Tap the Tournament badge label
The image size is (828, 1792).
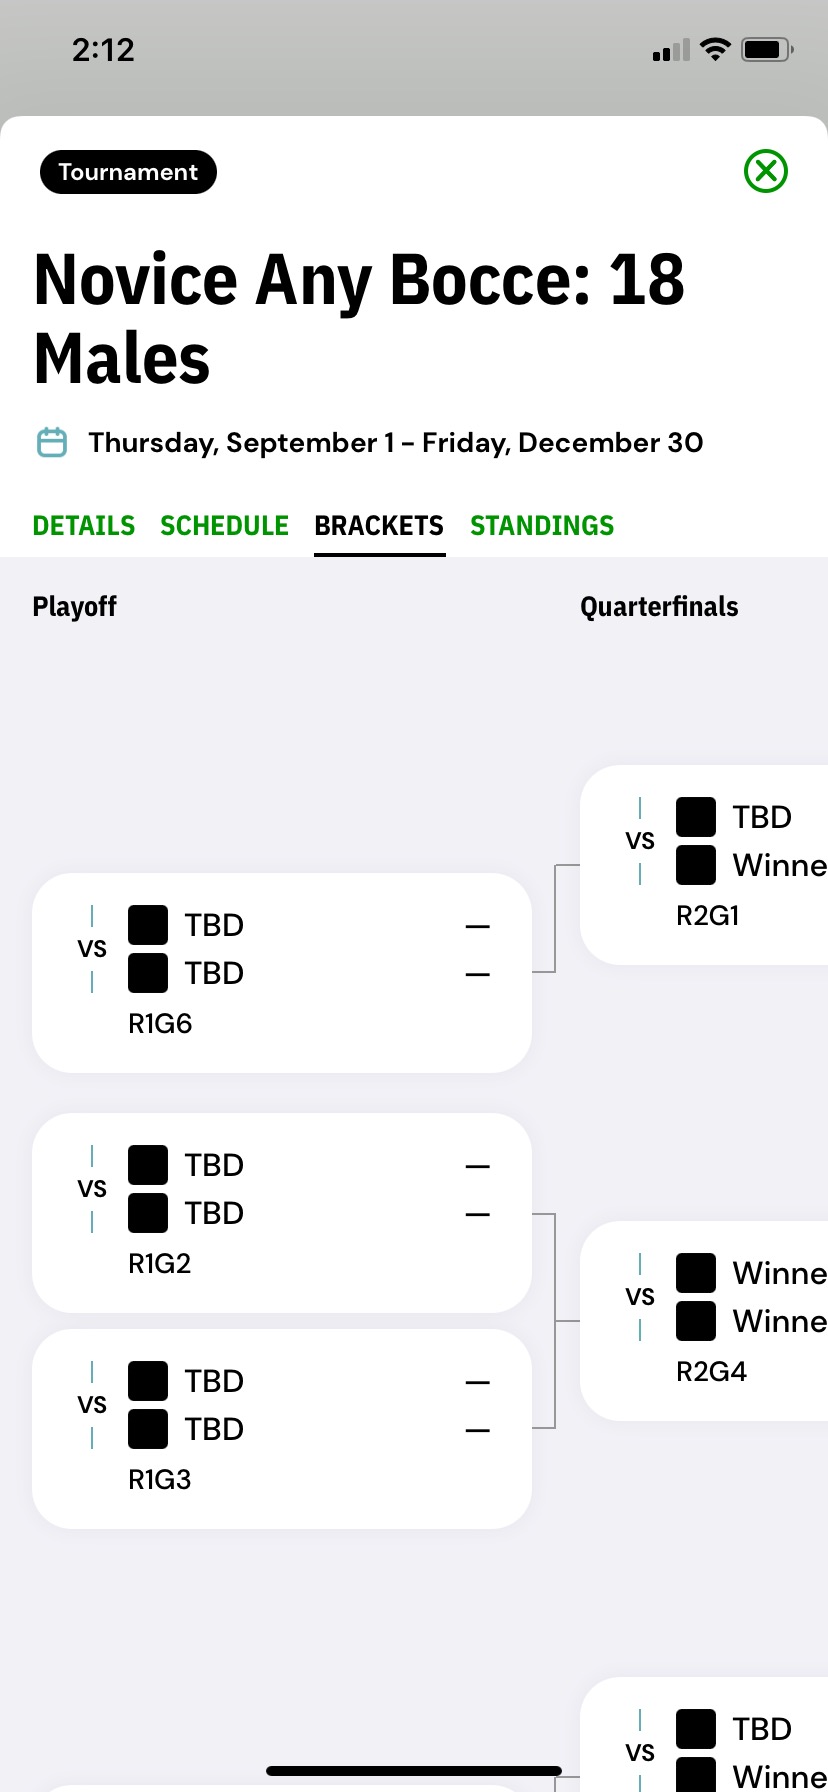coord(128,172)
